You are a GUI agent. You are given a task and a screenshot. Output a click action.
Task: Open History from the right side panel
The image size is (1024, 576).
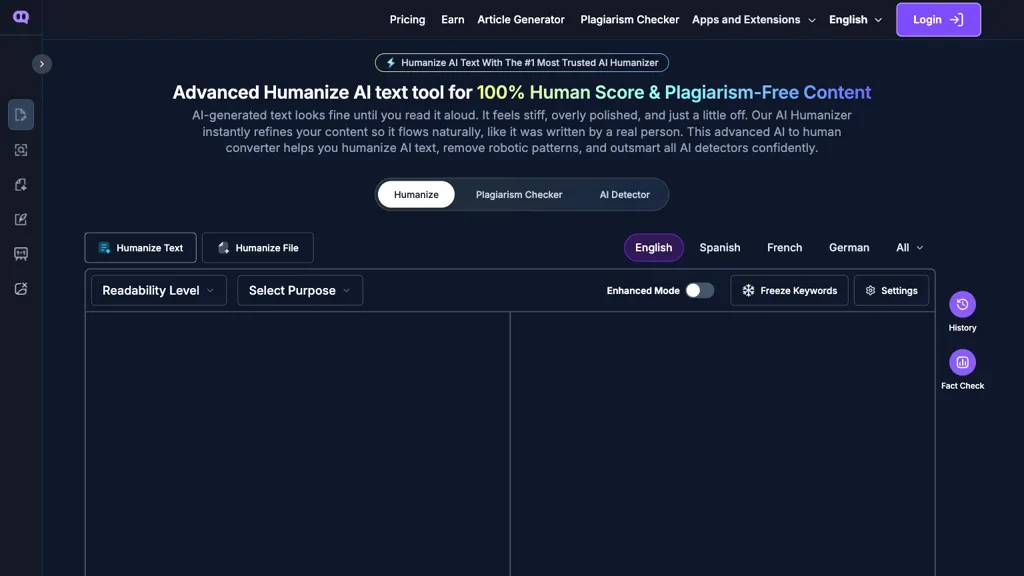tap(961, 305)
